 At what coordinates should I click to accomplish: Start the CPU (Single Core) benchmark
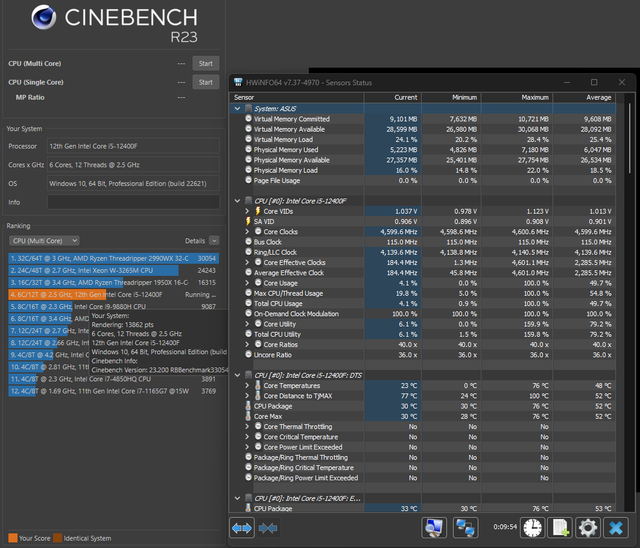[x=206, y=82]
